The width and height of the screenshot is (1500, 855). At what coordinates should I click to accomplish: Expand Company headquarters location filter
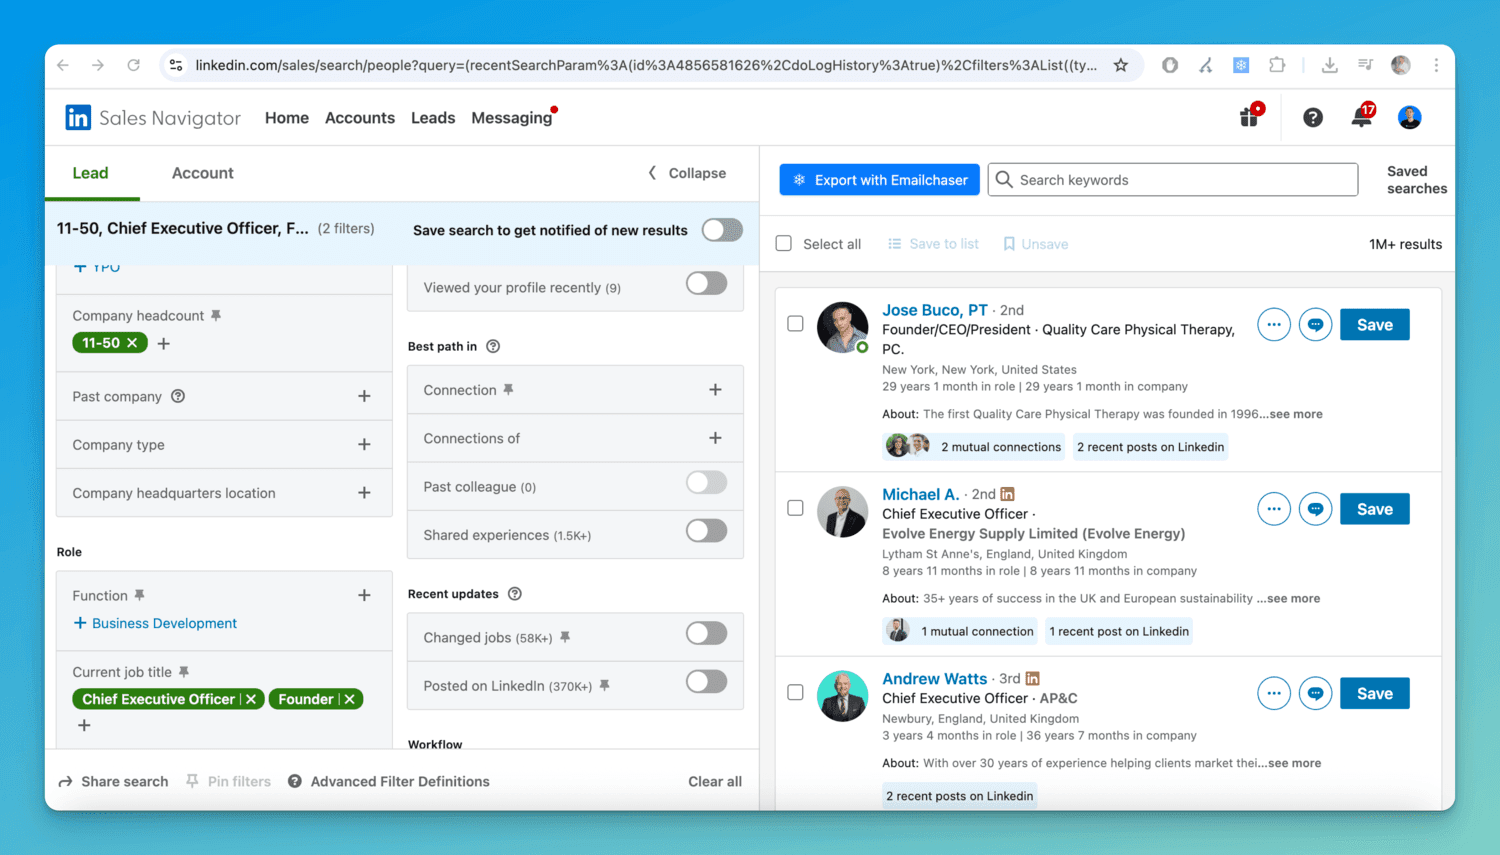[x=364, y=493]
